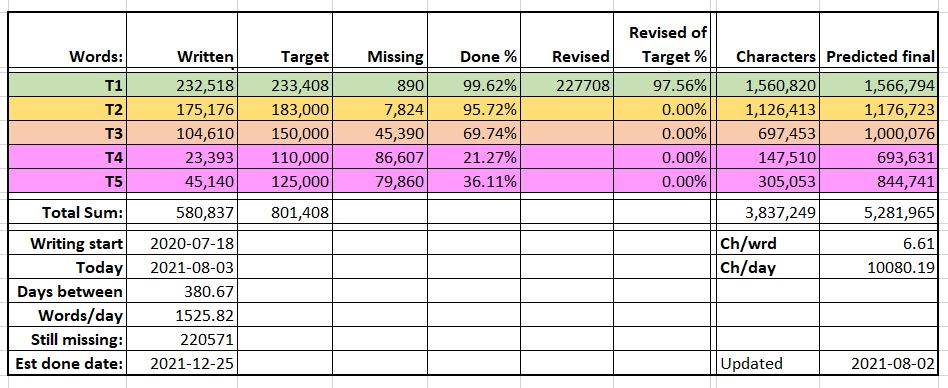Click the Today date 2021-08-03

[181, 267]
